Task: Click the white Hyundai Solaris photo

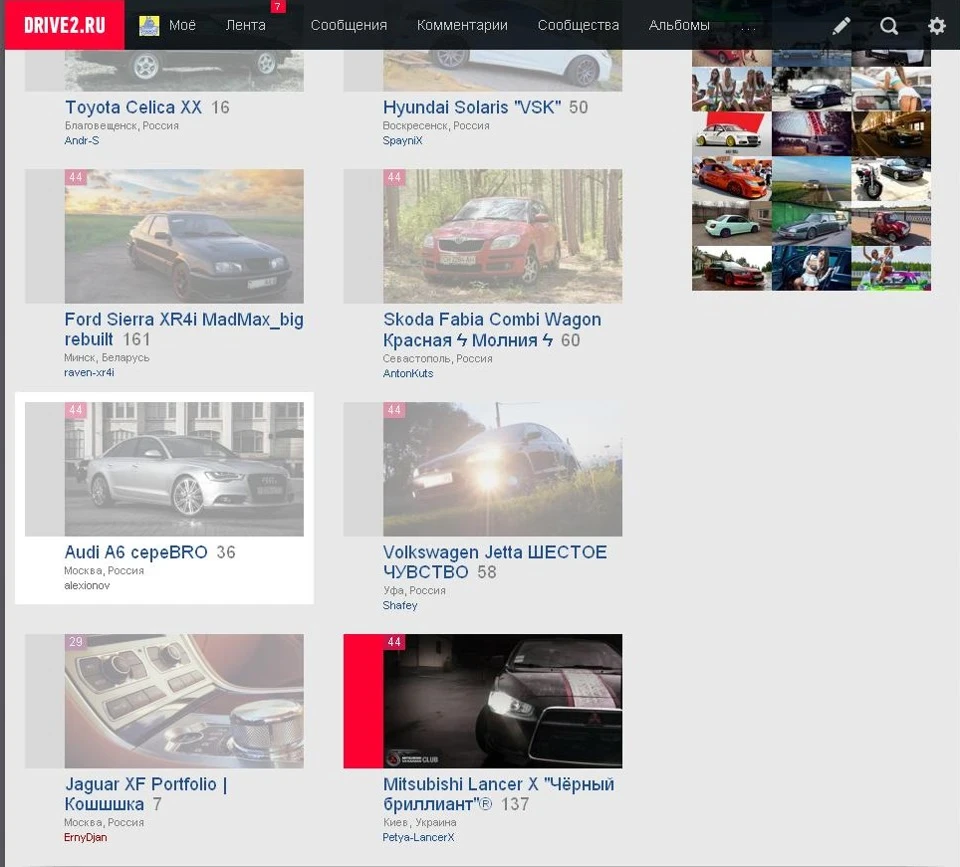Action: pyautogui.click(x=503, y=70)
